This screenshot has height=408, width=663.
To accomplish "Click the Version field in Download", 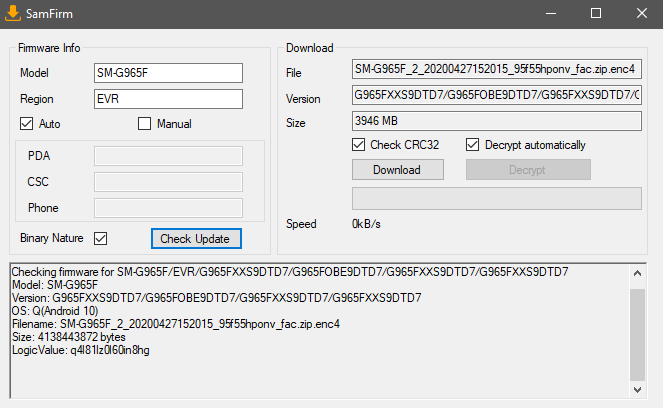I will (x=497, y=95).
